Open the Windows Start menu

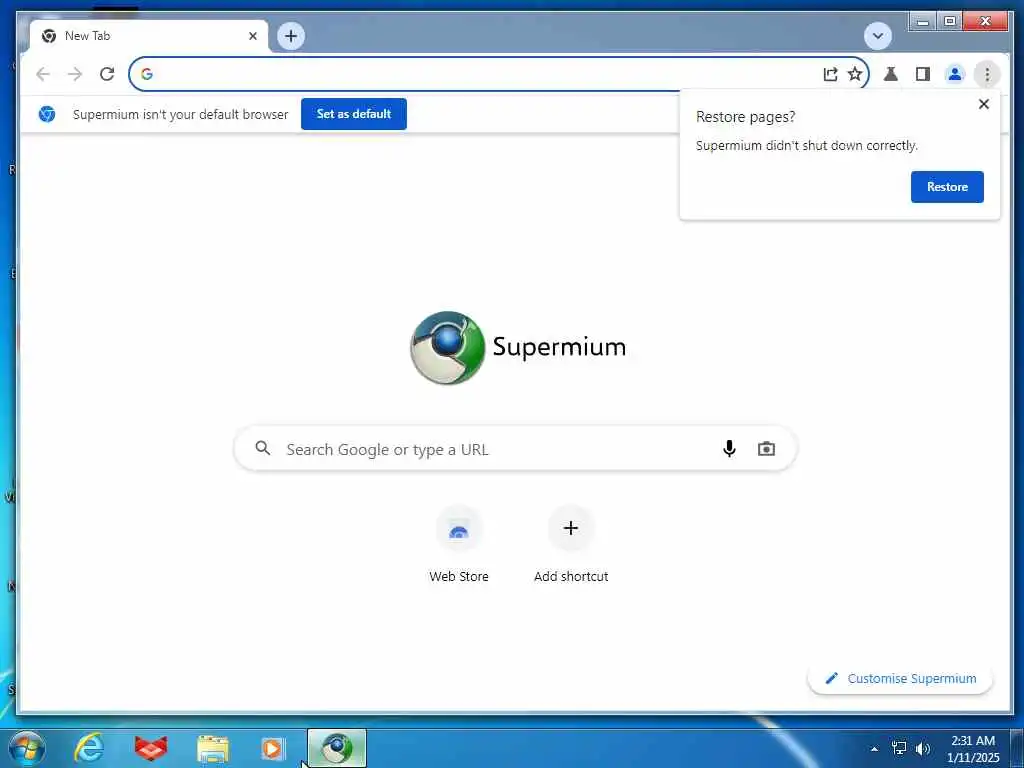point(27,748)
